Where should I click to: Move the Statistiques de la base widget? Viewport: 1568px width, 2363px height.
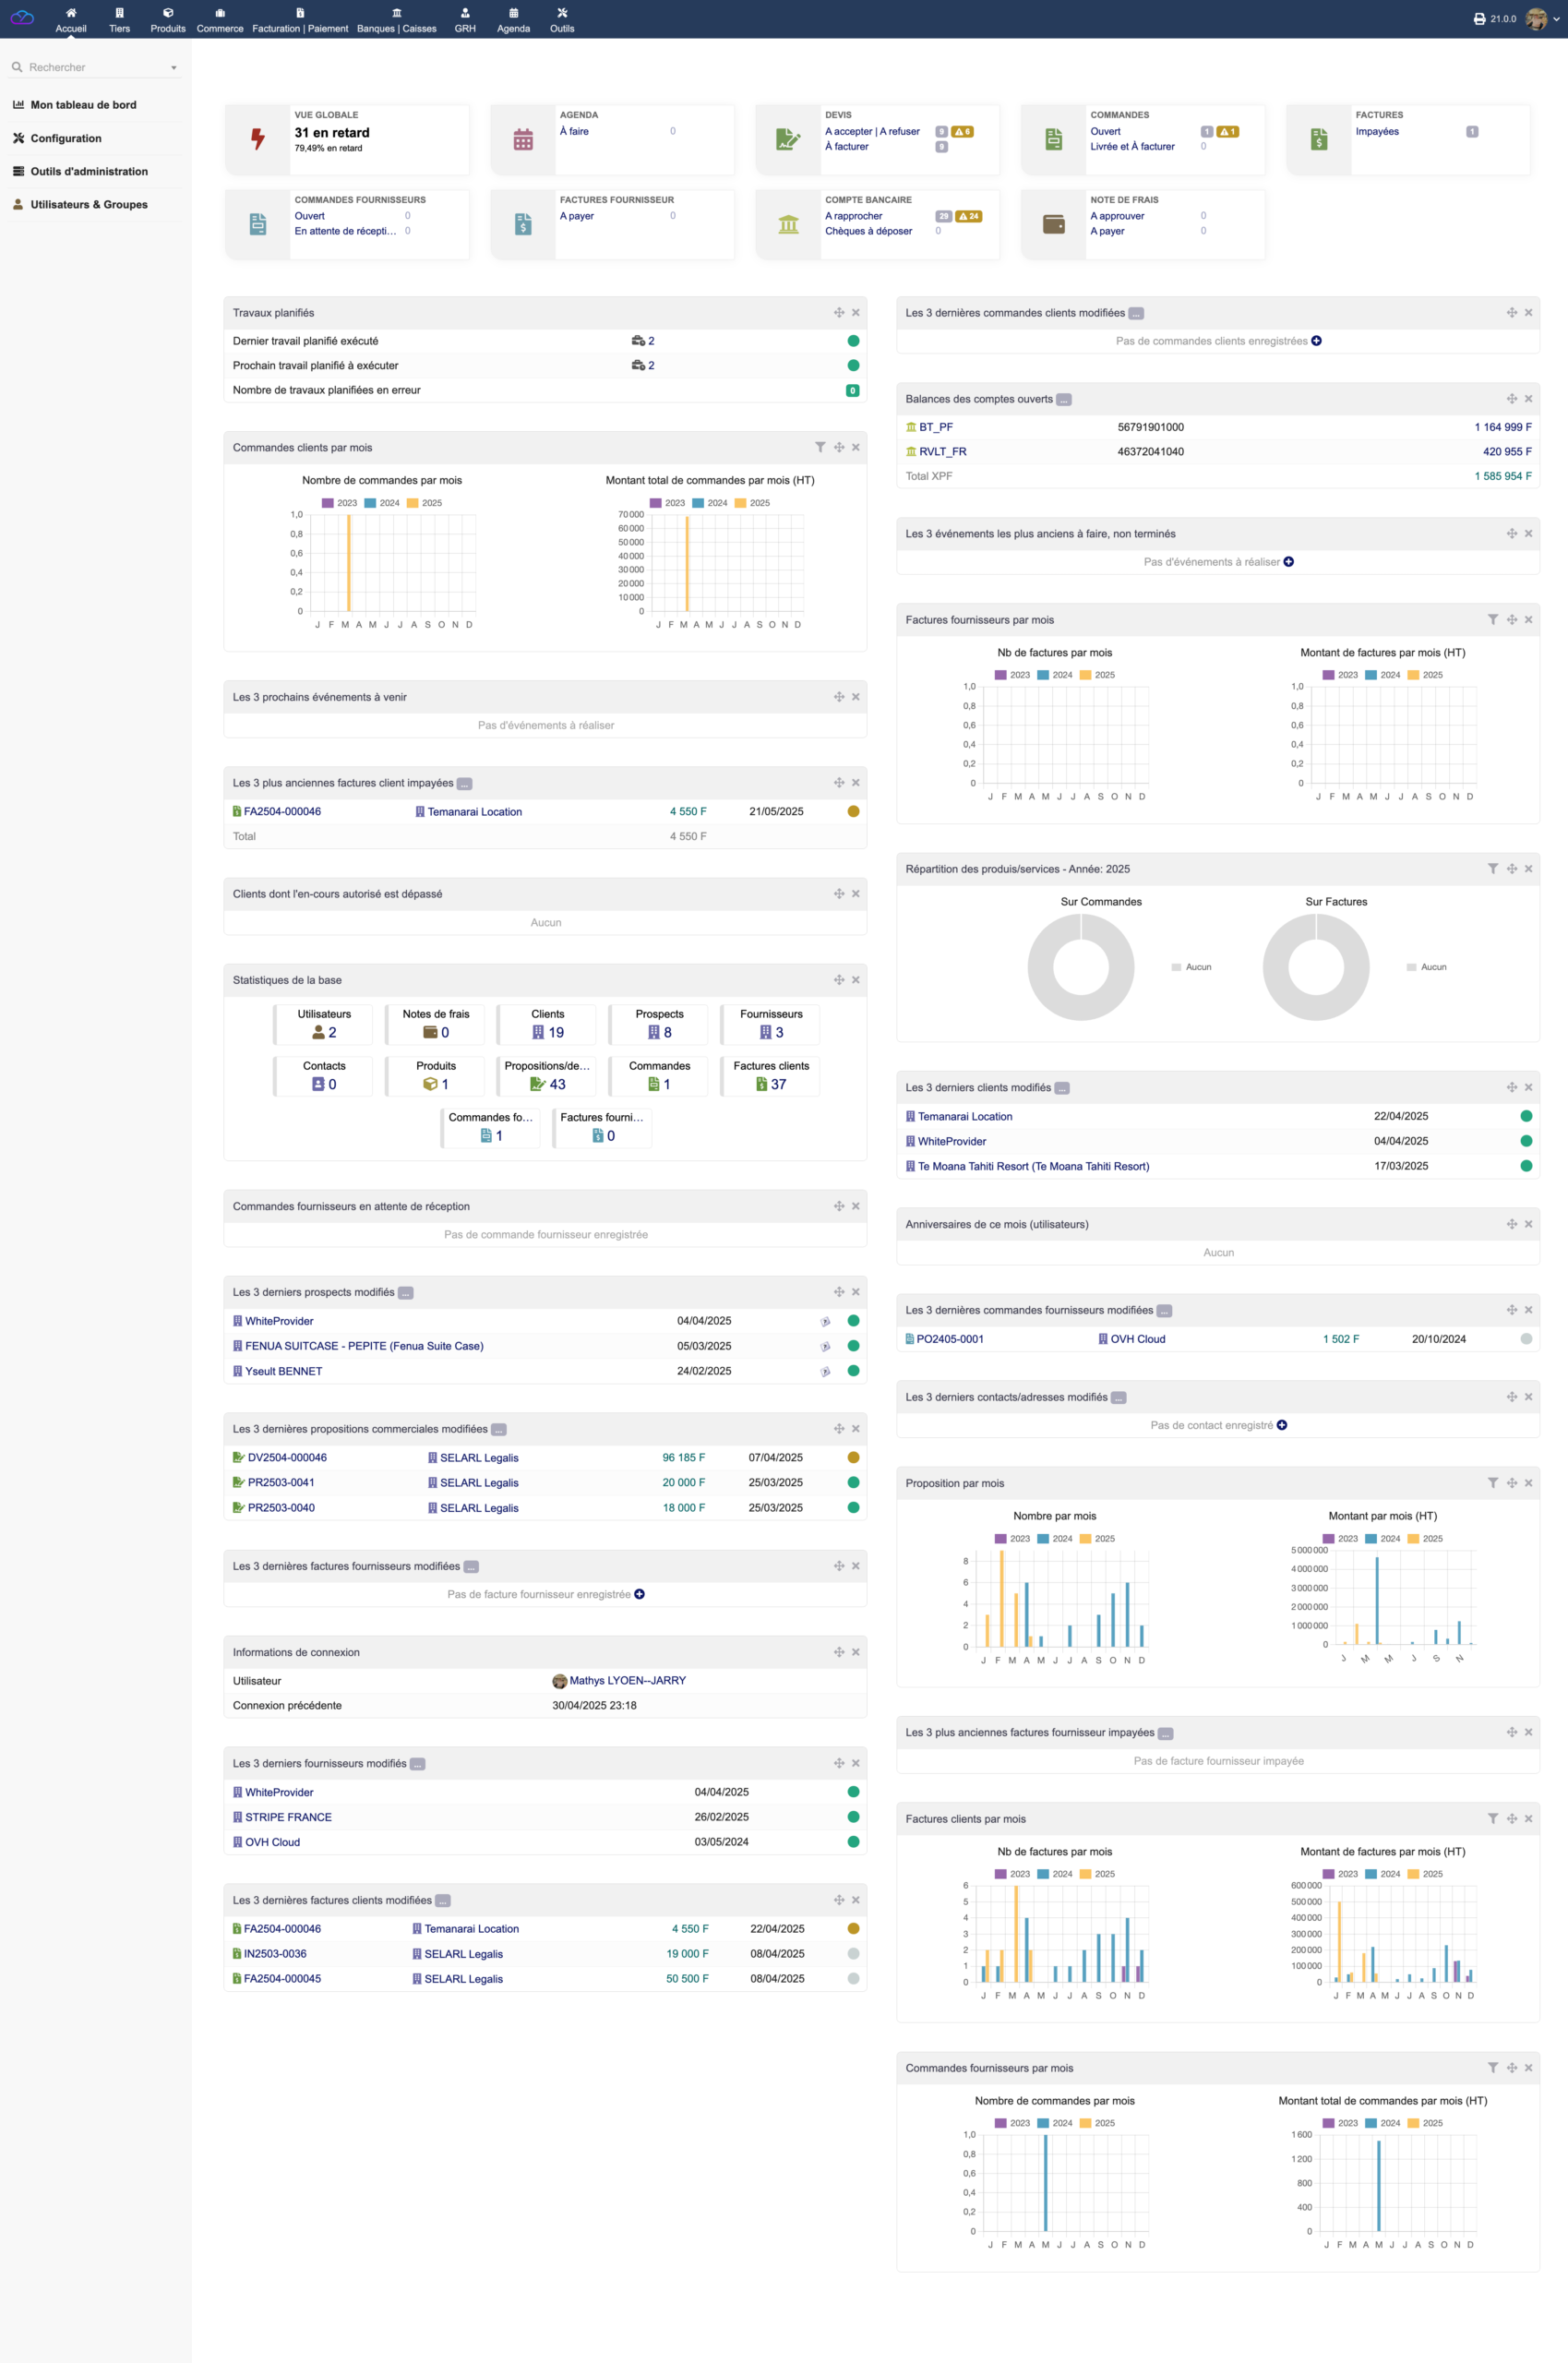click(x=839, y=980)
